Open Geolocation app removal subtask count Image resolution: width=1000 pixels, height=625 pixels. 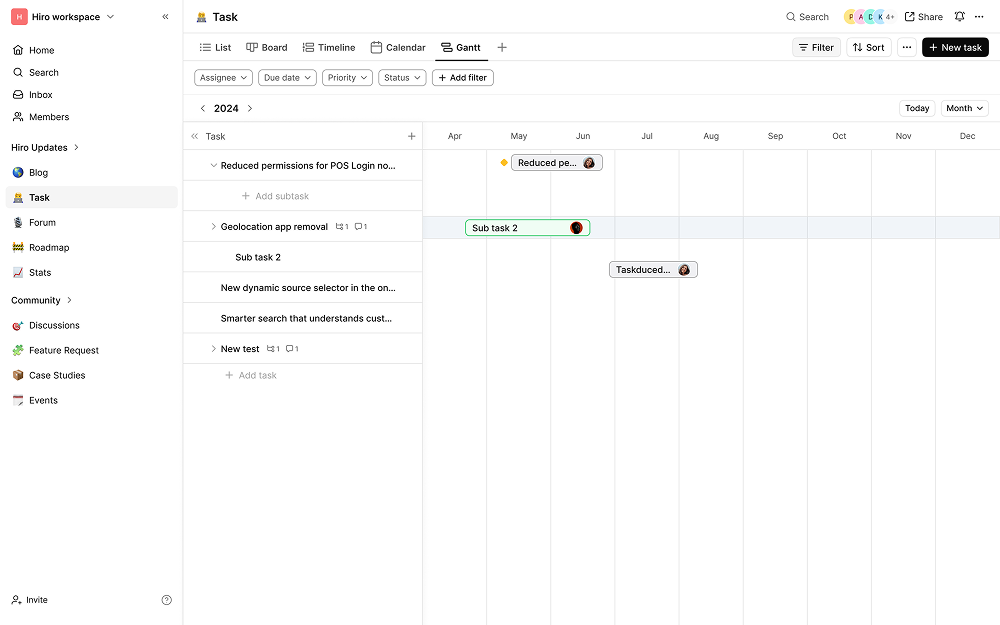tap(342, 227)
